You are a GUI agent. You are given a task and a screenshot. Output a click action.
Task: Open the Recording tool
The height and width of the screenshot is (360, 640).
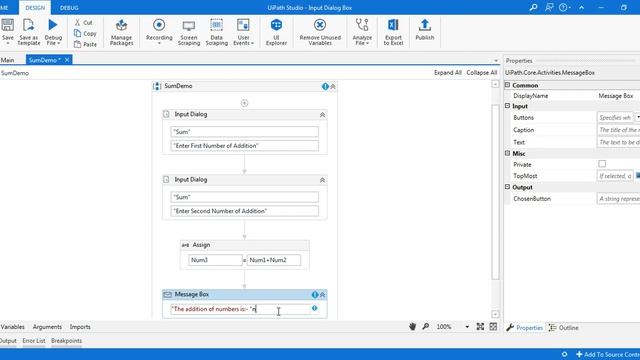159,31
